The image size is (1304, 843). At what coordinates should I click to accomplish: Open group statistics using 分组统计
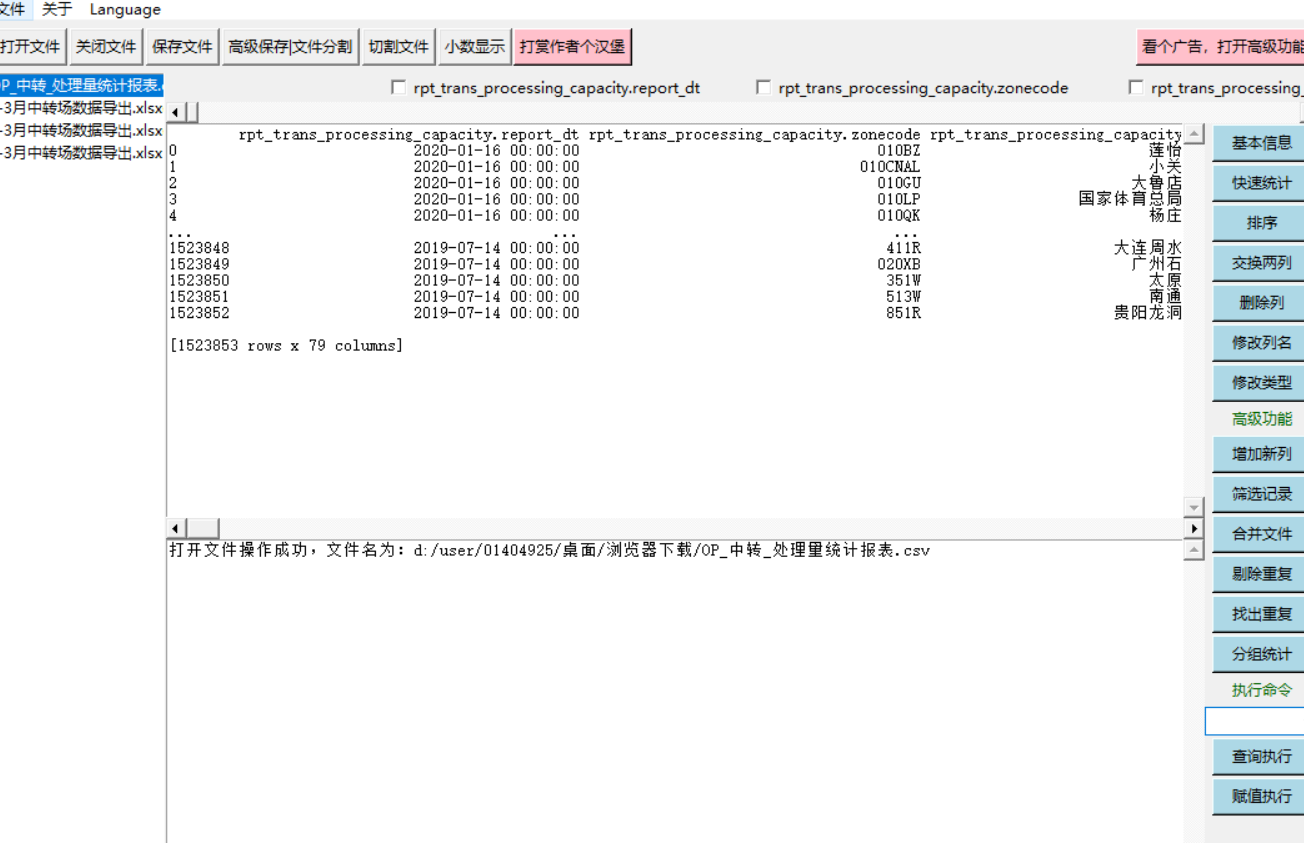(1257, 653)
